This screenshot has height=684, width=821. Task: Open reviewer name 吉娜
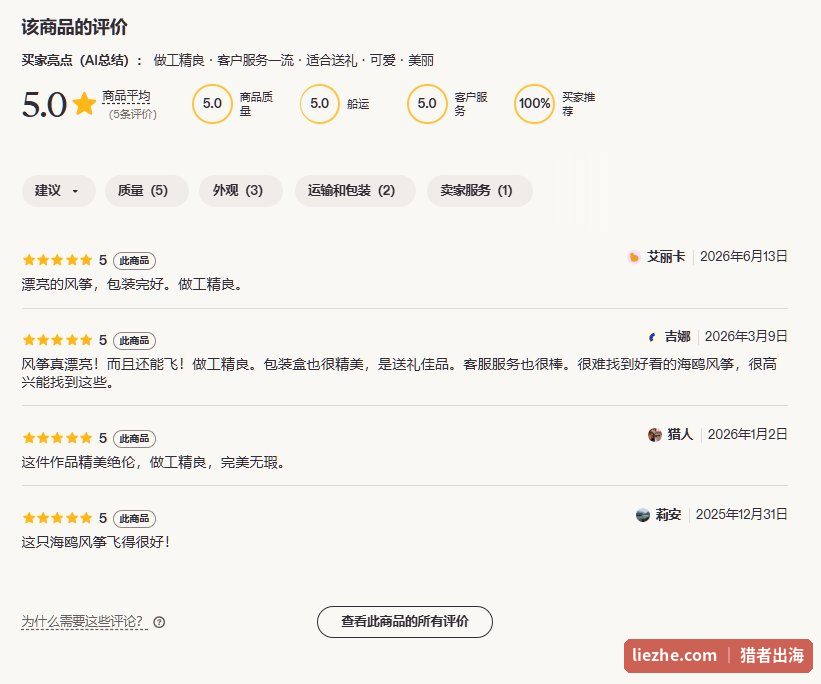(x=678, y=336)
